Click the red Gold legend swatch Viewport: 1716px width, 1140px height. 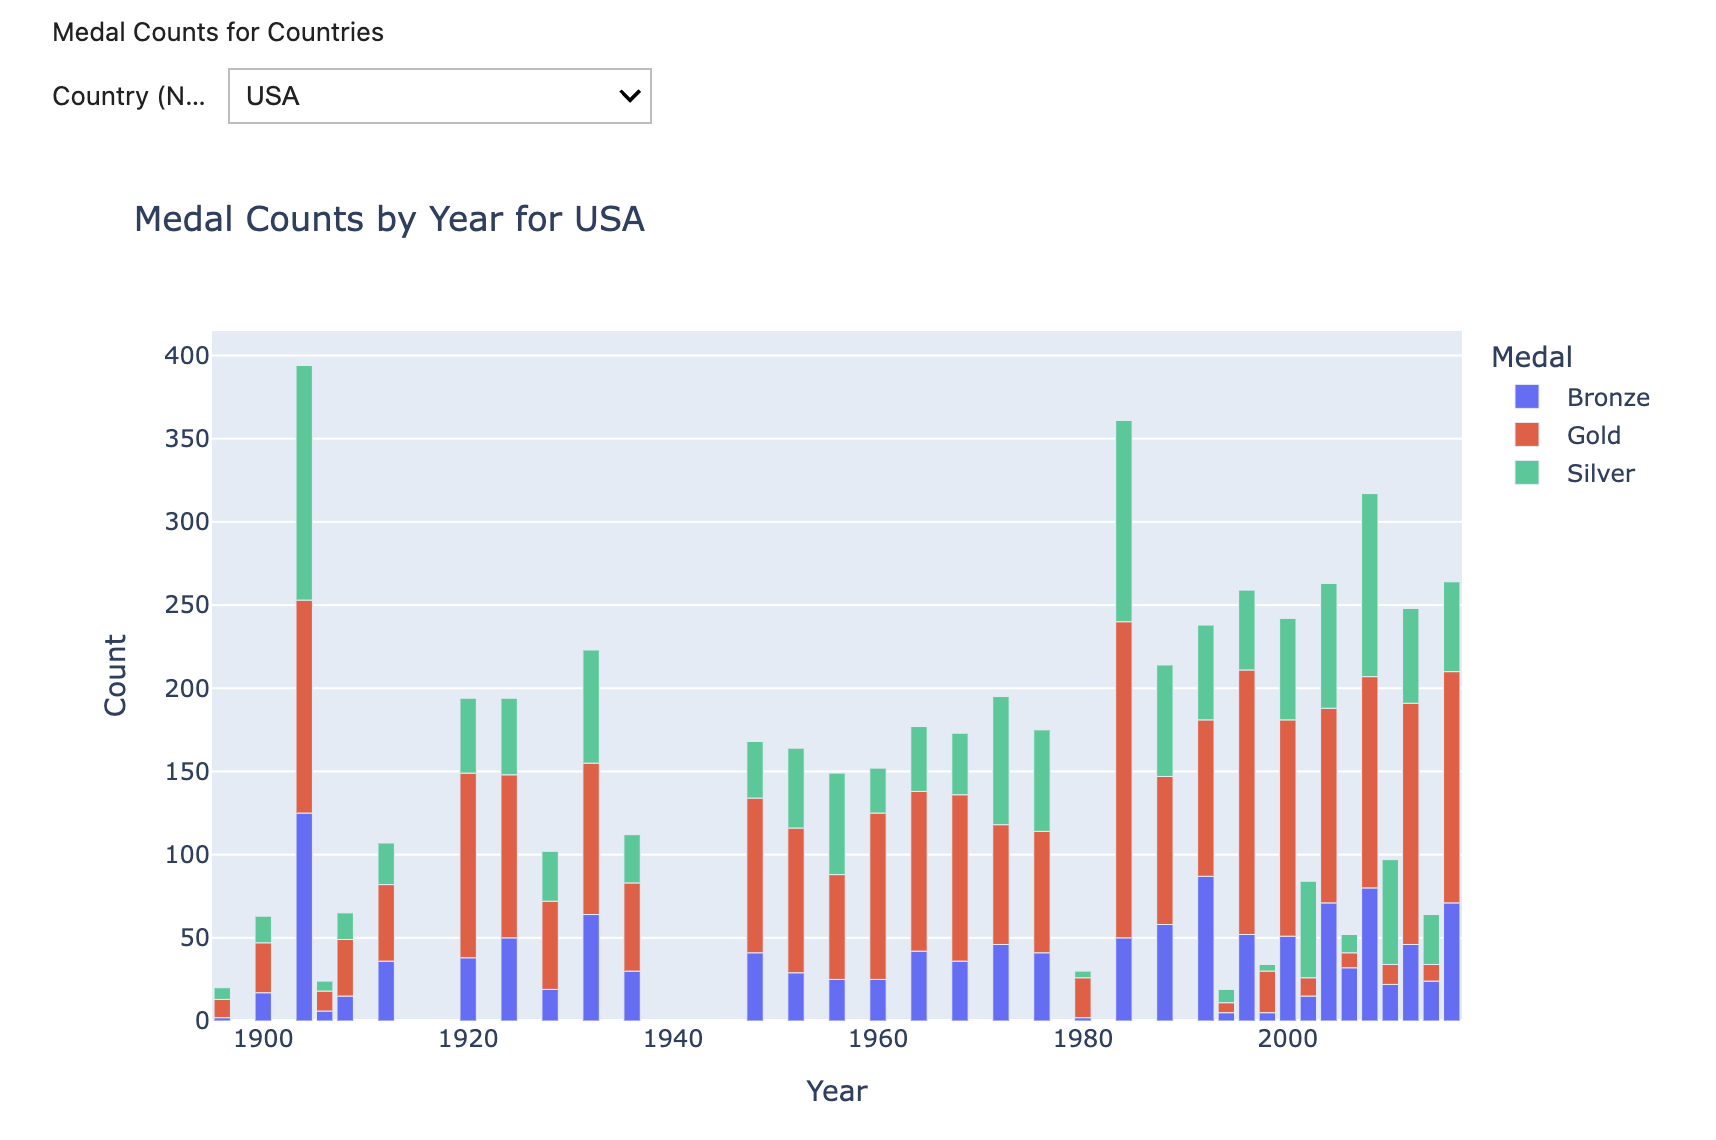coord(1526,435)
